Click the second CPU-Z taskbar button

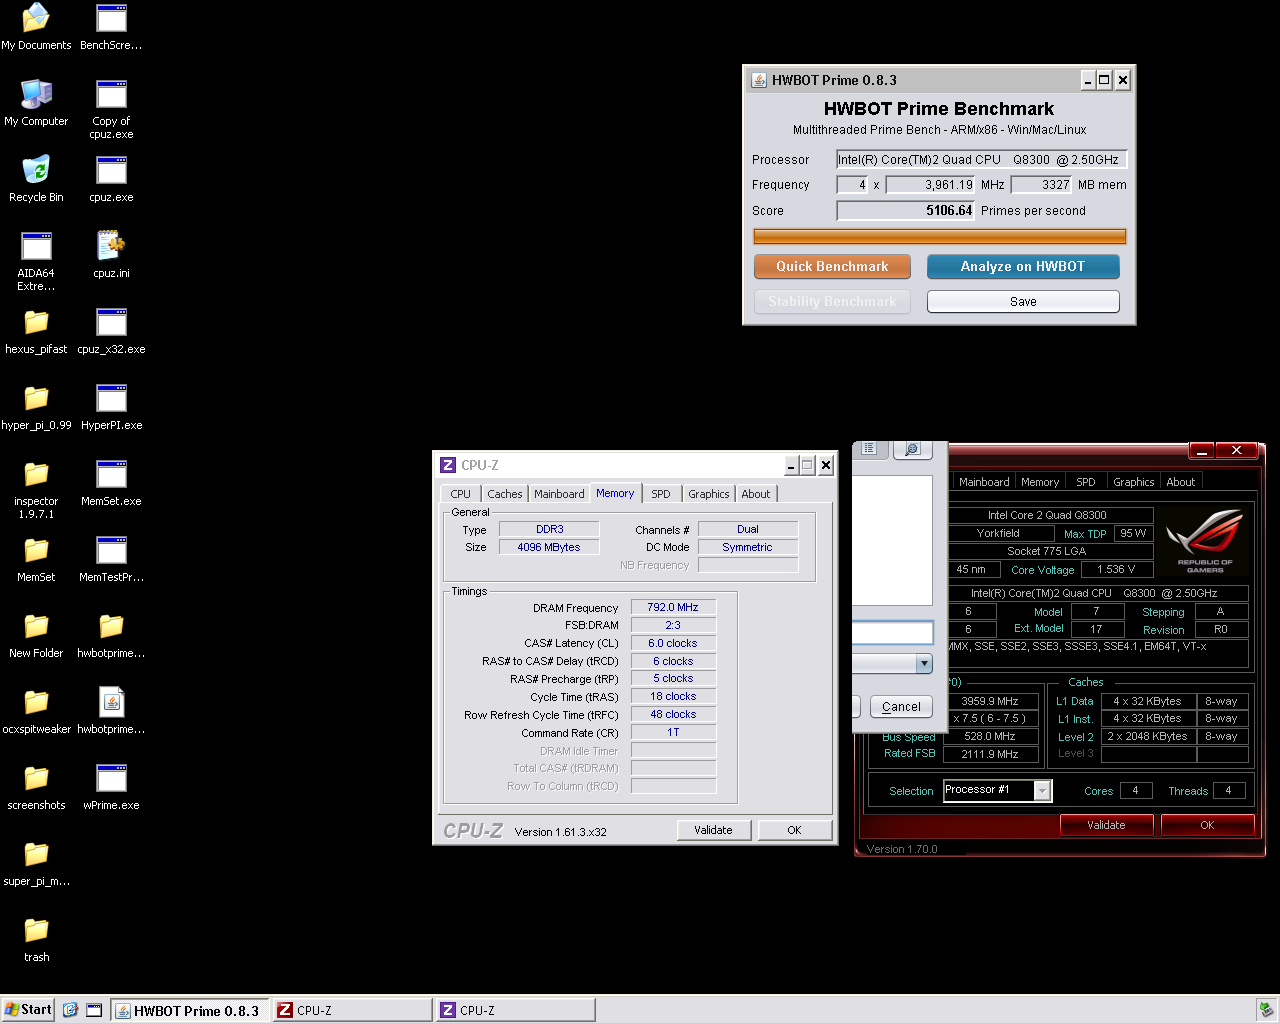tap(516, 1011)
